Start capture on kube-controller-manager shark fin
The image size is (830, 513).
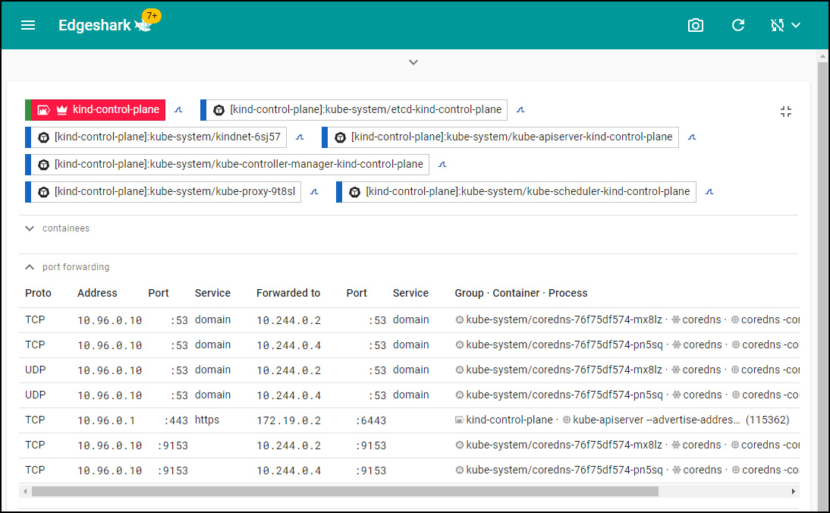(x=443, y=165)
